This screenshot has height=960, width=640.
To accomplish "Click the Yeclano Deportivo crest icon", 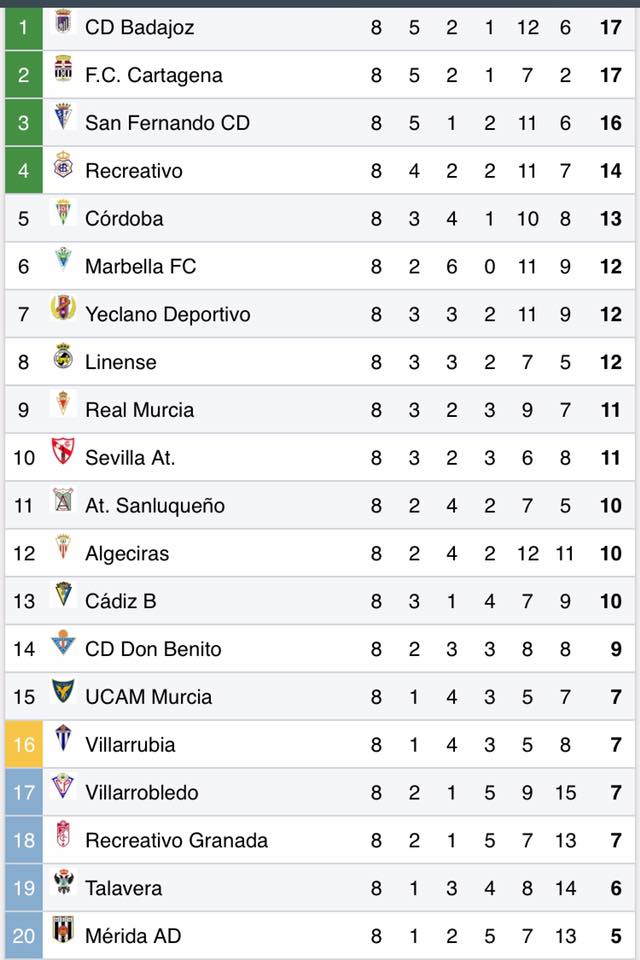I will [63, 309].
